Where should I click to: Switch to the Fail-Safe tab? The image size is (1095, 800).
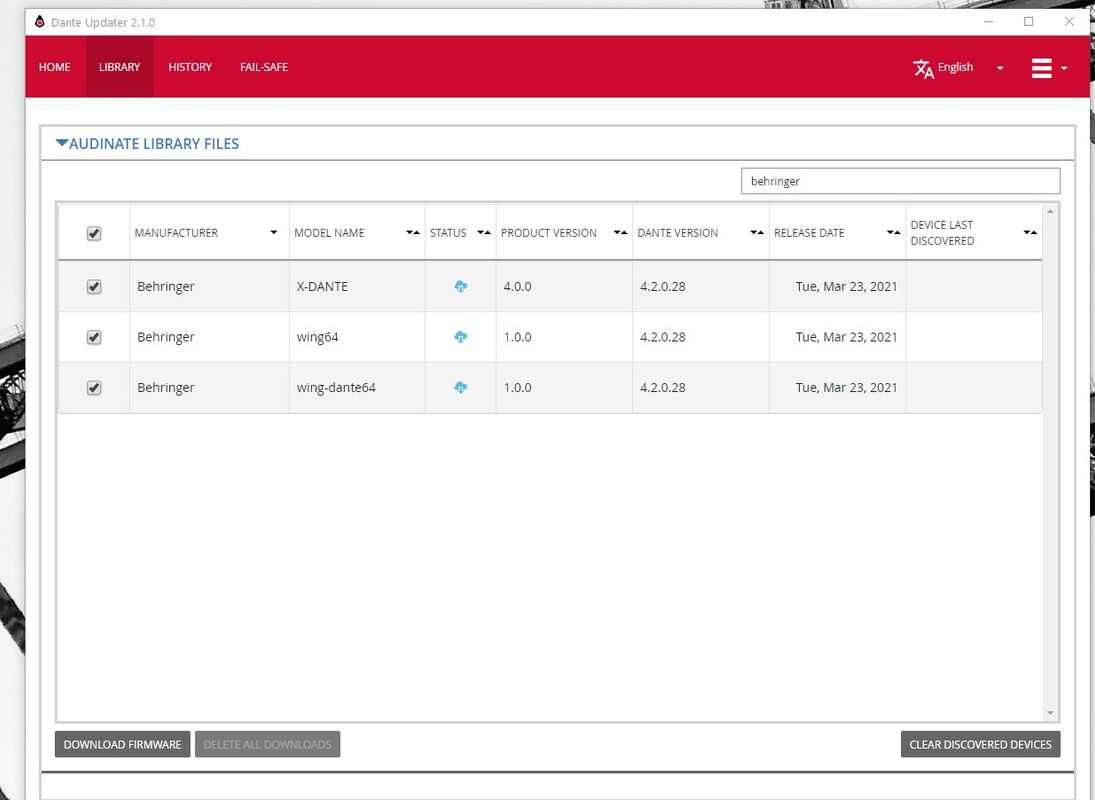264,67
